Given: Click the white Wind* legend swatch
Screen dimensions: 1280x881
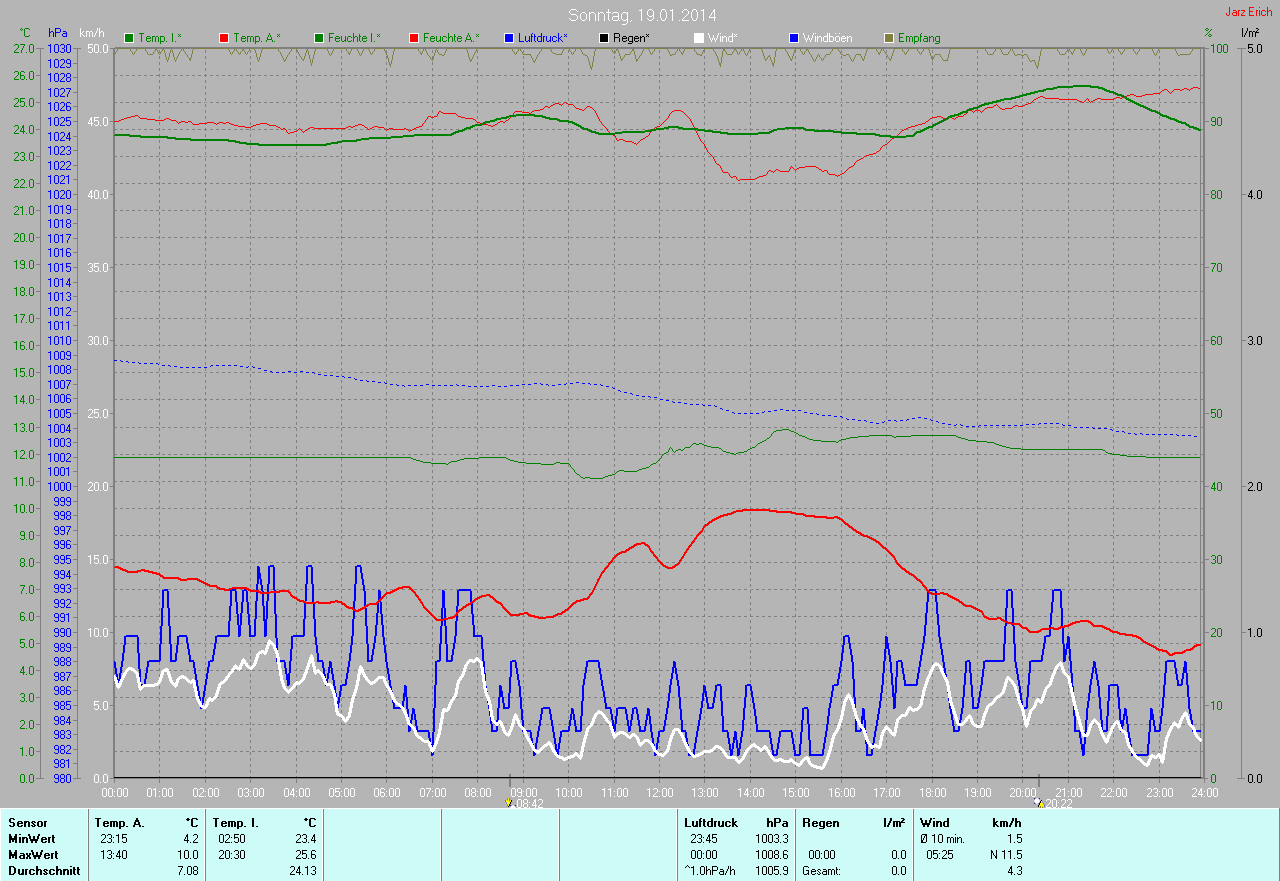Looking at the screenshot, I should [699, 38].
